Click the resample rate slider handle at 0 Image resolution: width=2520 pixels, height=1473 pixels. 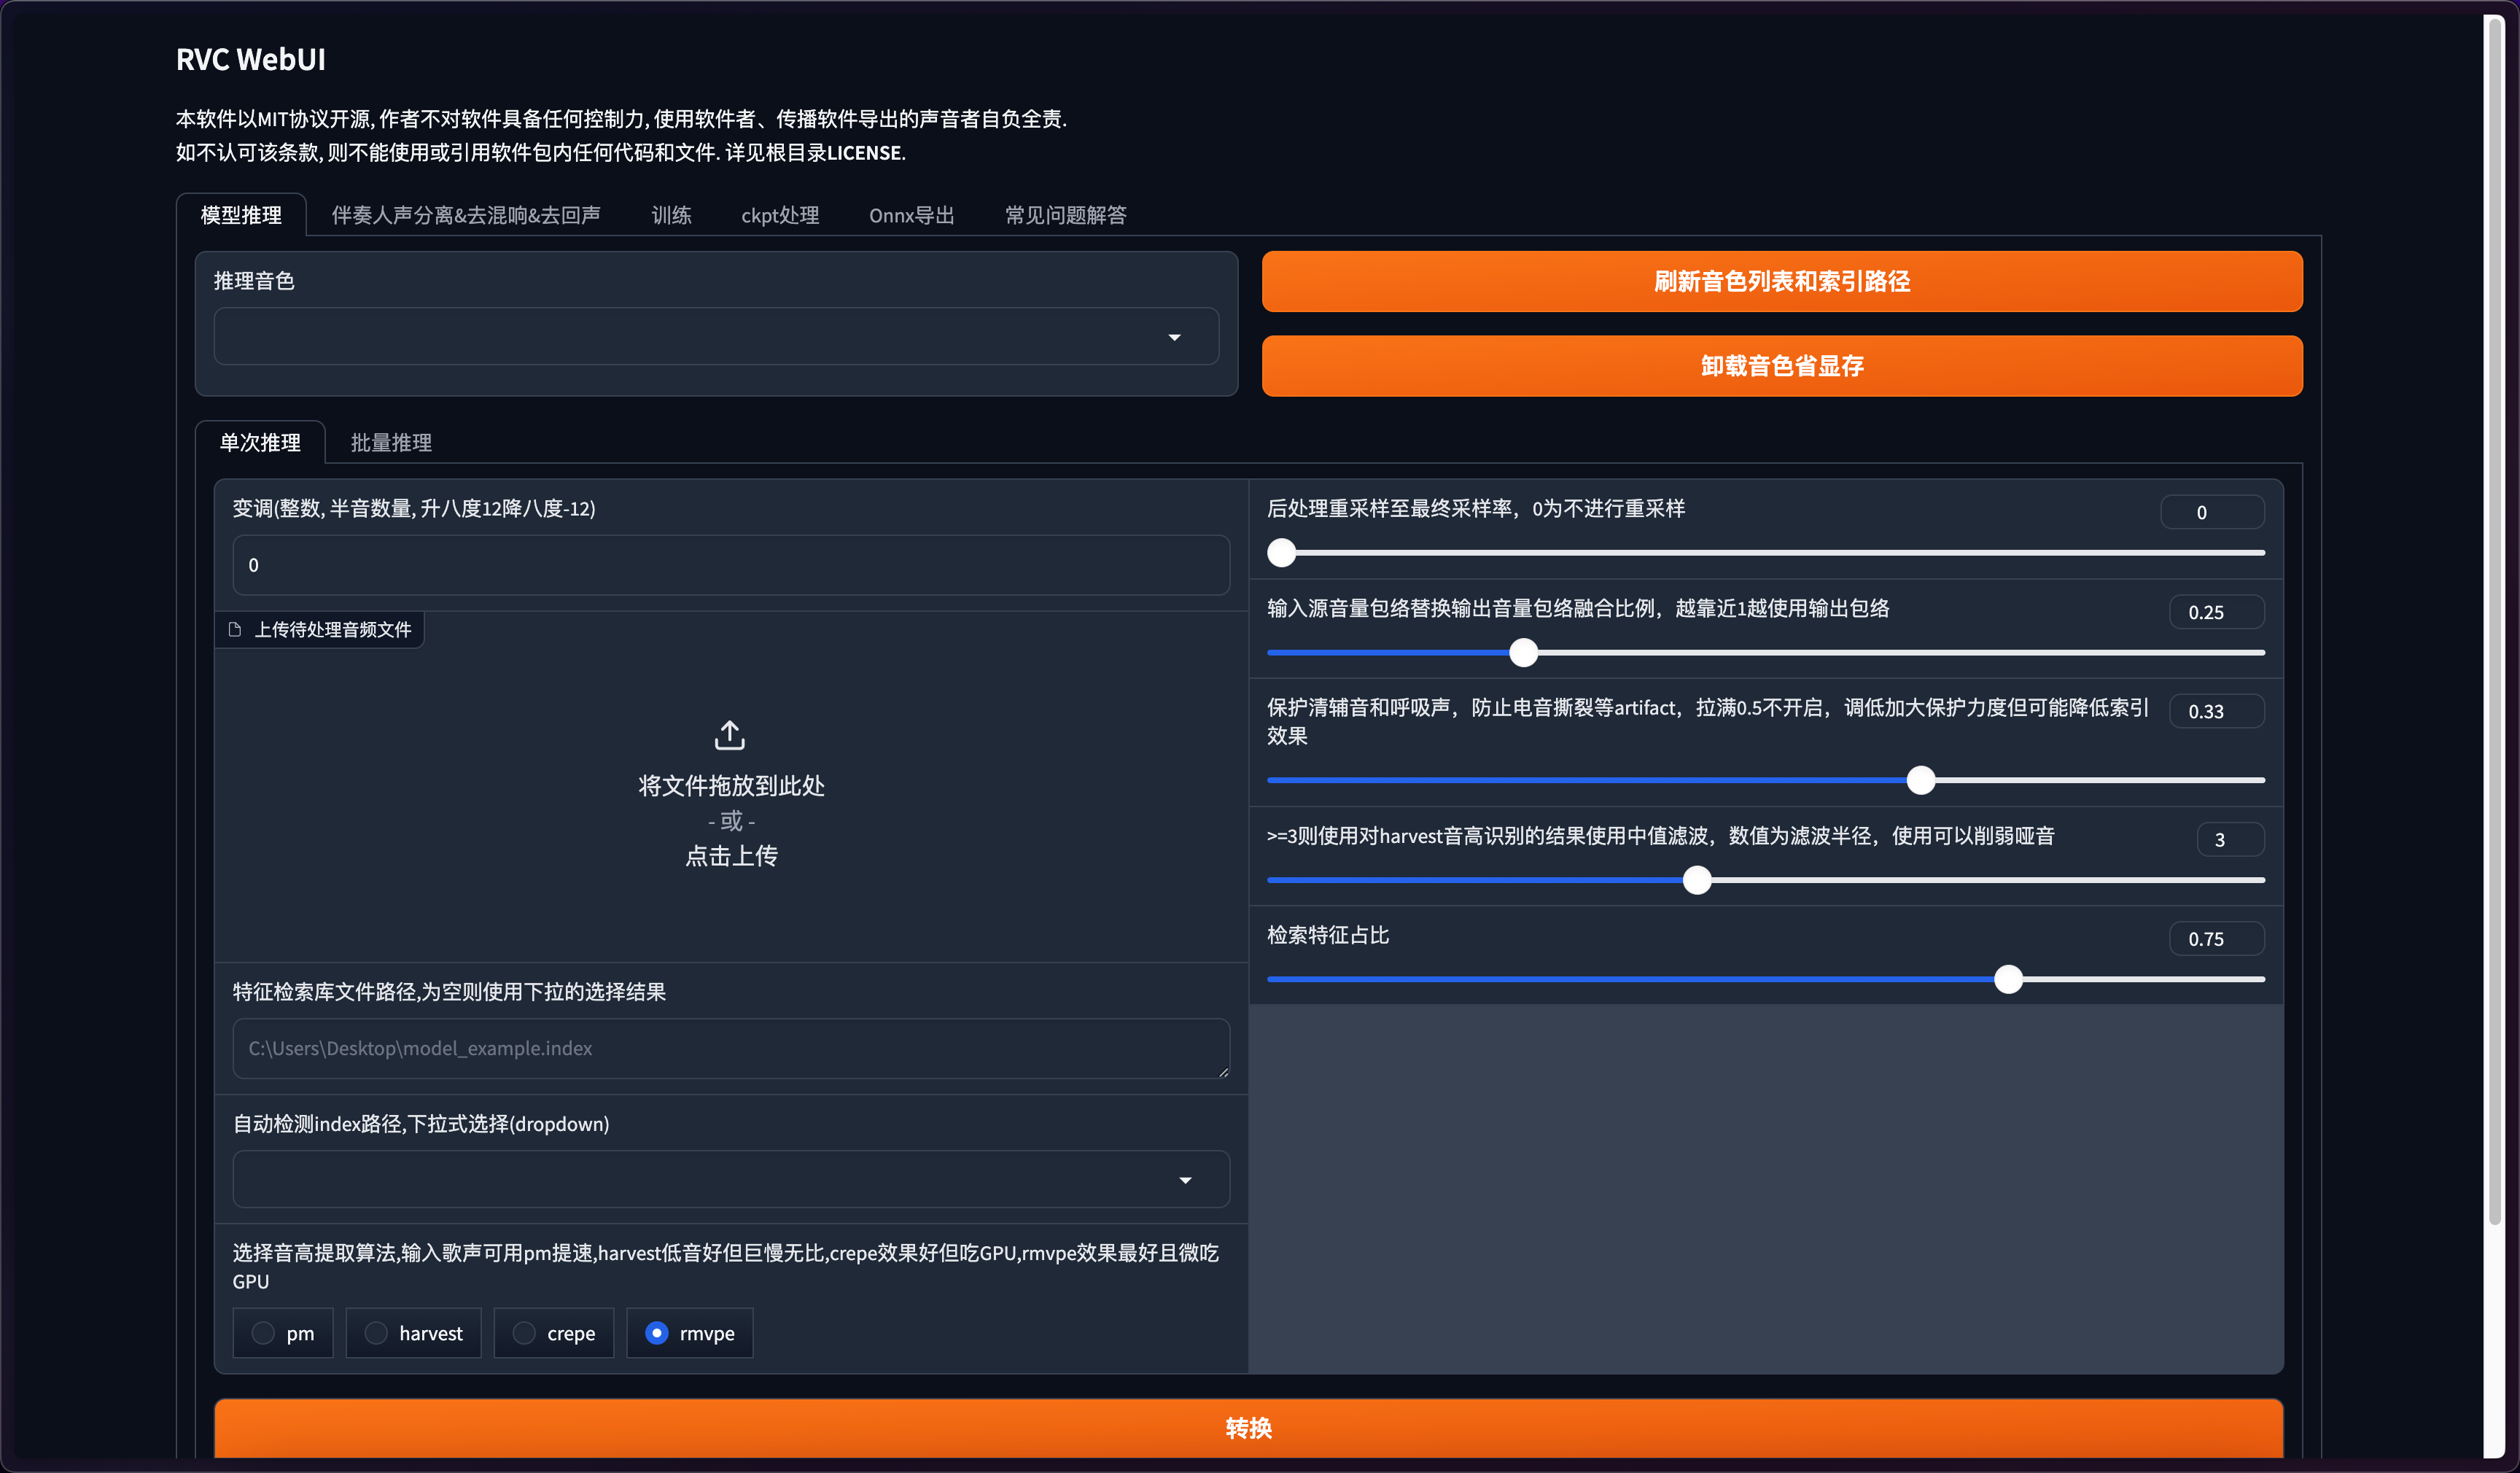[x=1281, y=552]
